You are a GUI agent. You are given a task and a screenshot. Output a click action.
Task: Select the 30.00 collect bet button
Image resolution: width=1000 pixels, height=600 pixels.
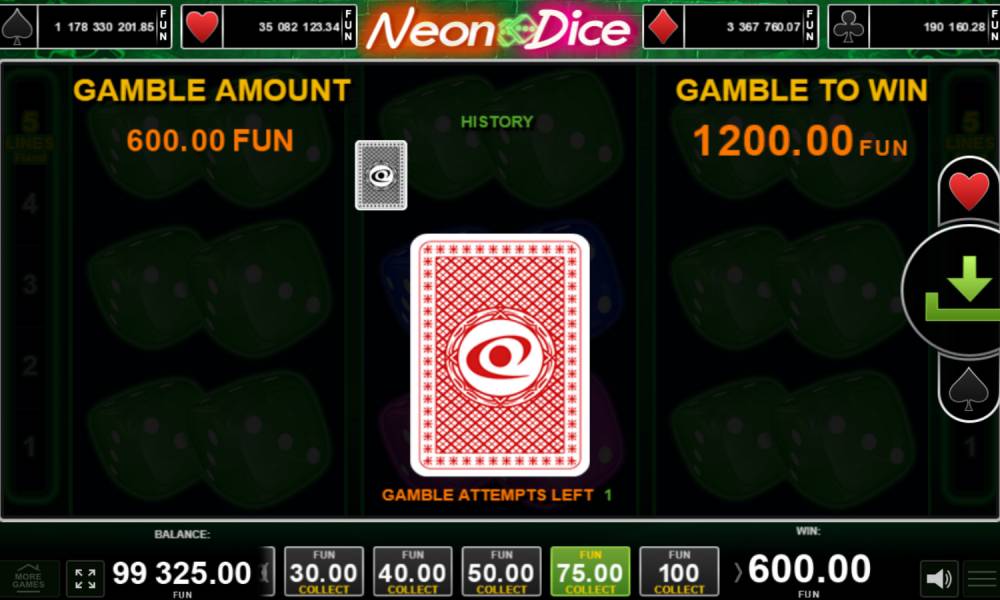pos(323,571)
